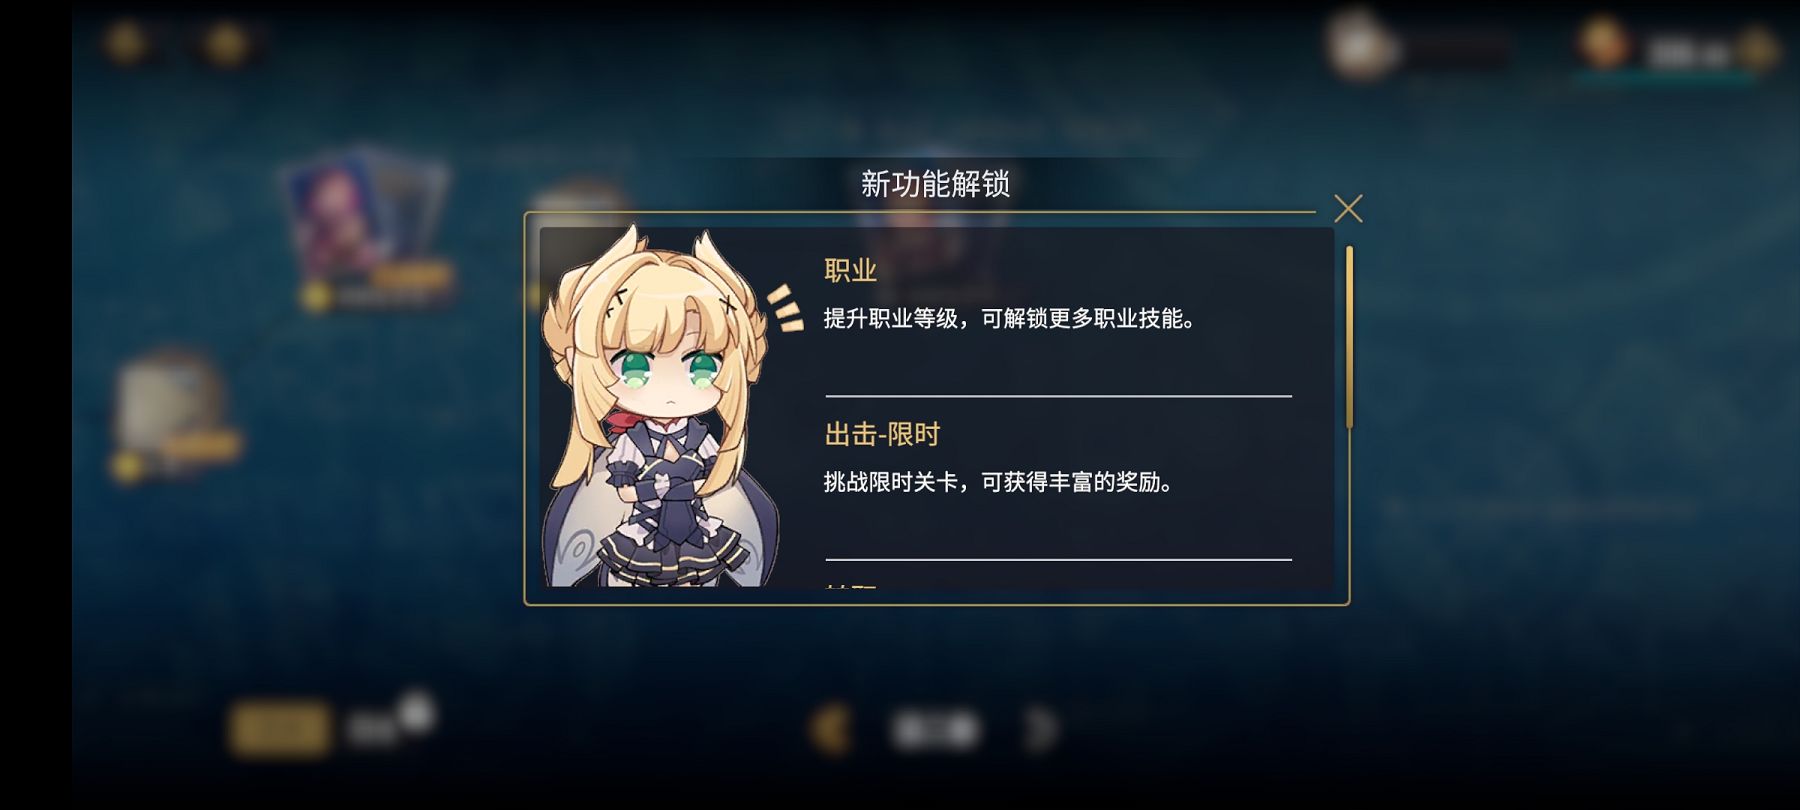Go to previous page with gold left arrow
1800x810 pixels.
click(829, 728)
